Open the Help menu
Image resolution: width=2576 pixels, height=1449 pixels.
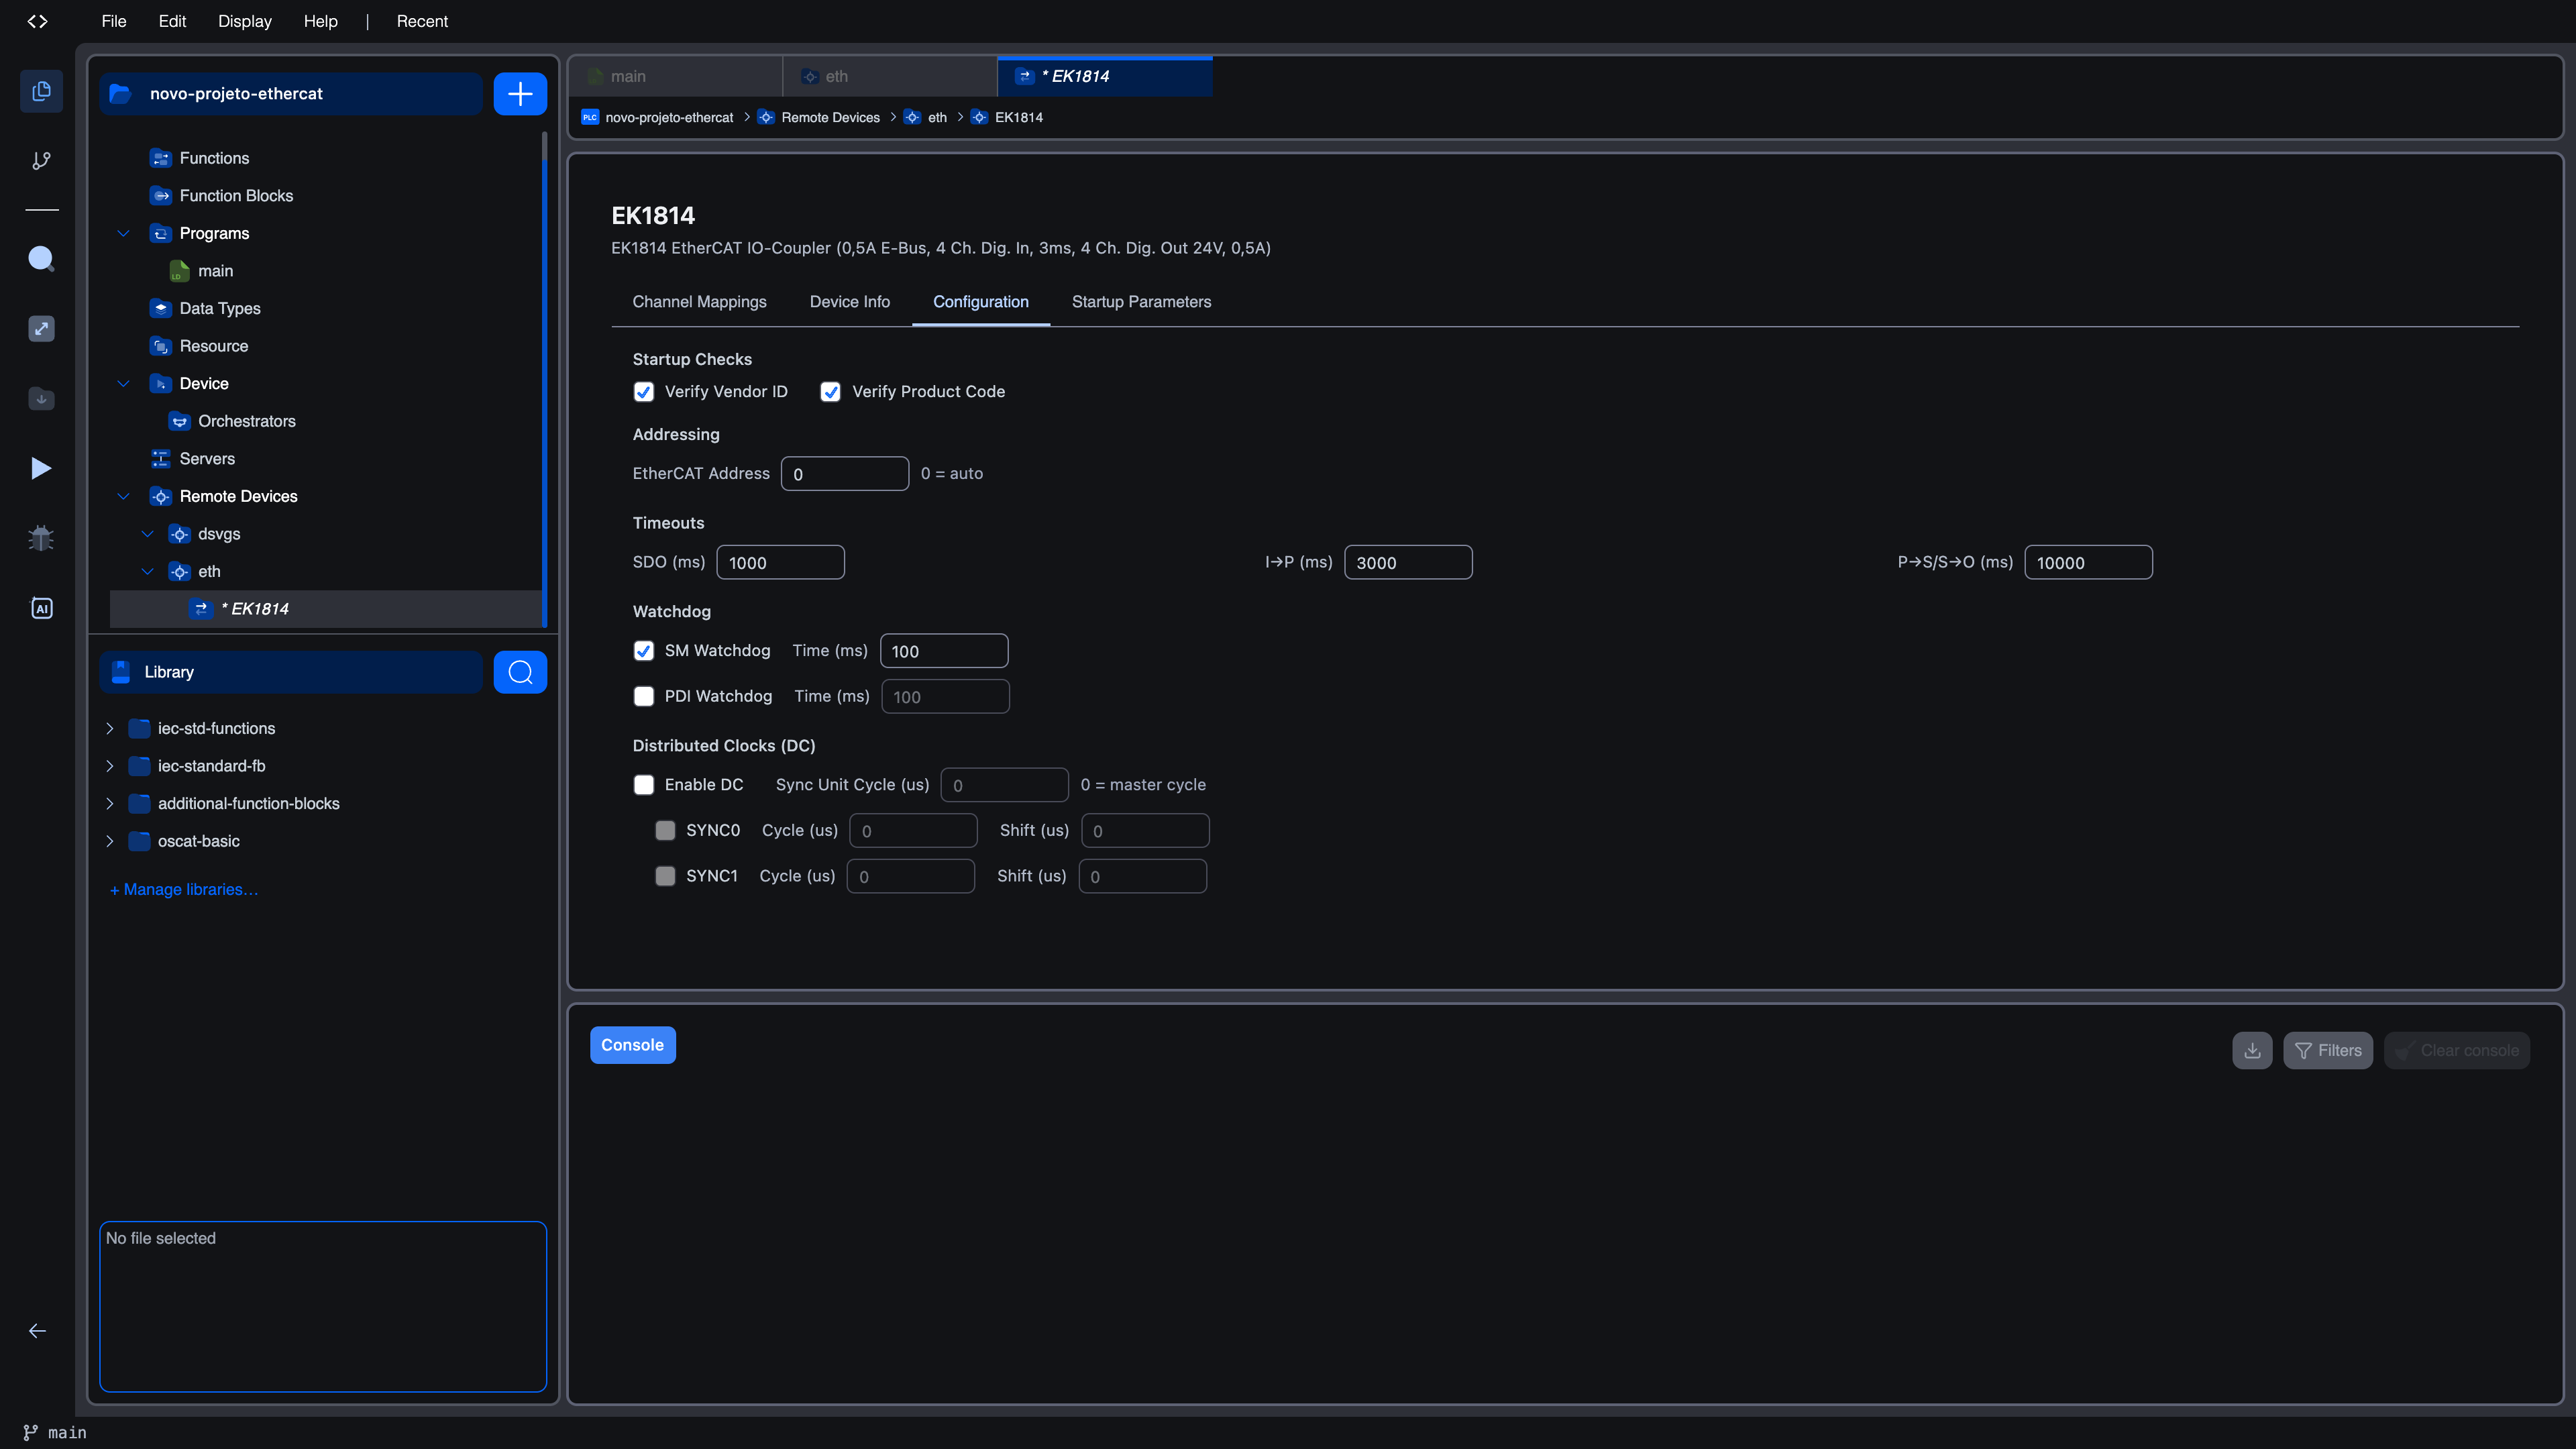tap(320, 21)
